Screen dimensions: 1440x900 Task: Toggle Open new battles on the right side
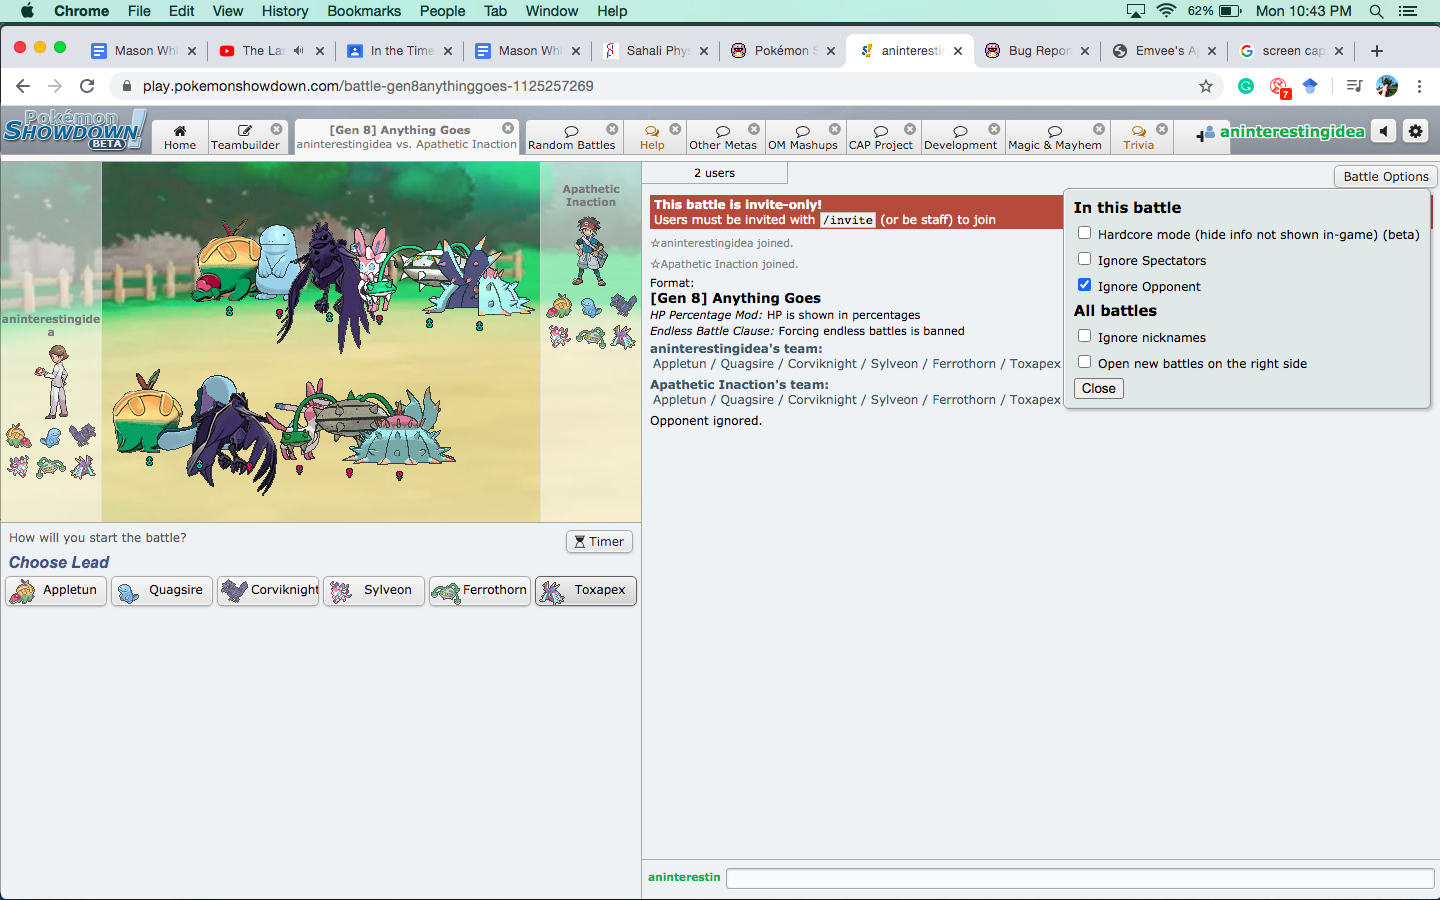tap(1084, 362)
